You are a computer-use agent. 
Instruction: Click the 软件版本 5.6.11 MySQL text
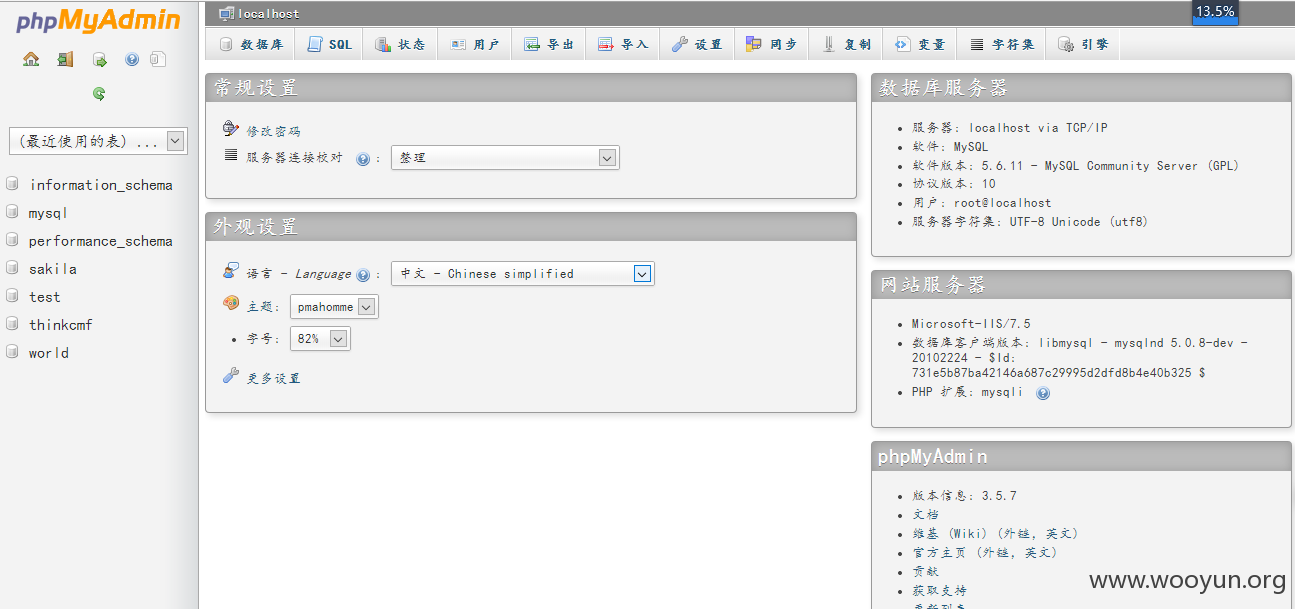pyautogui.click(x=1076, y=166)
